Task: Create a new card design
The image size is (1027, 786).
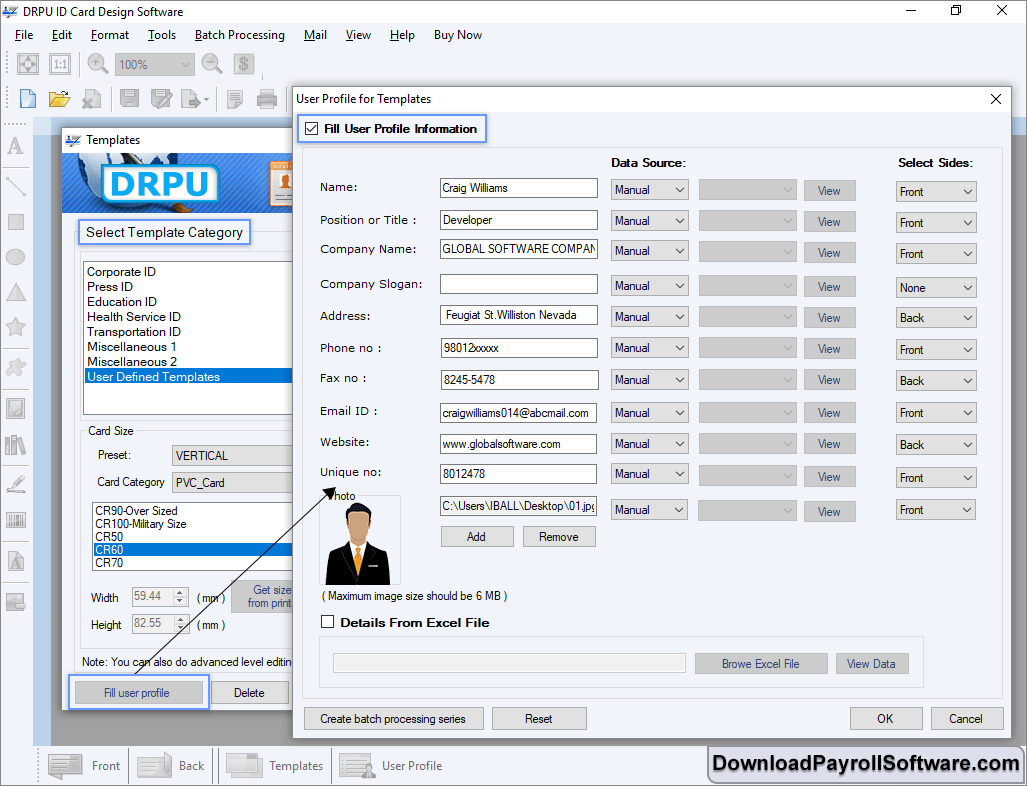Action: tap(27, 98)
